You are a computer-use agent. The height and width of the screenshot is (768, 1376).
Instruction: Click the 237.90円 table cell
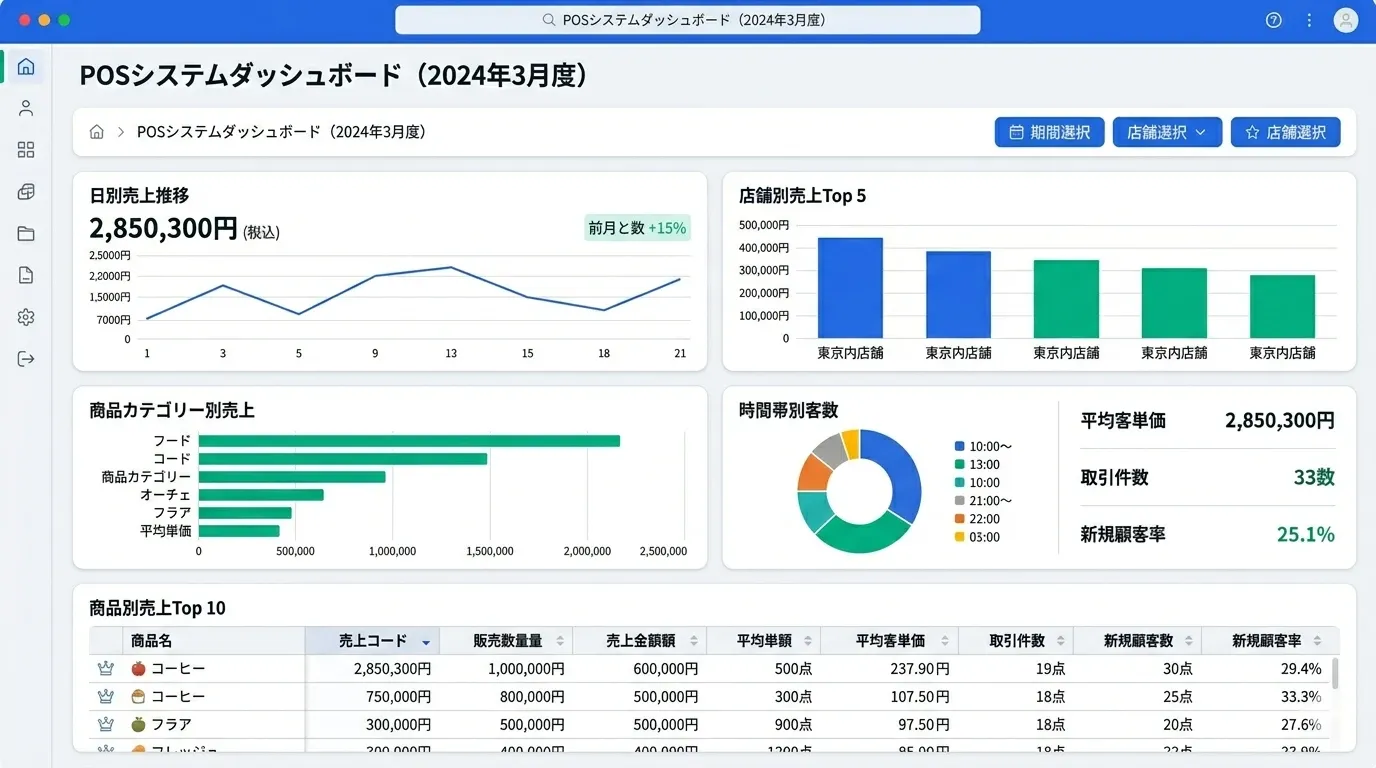(918, 669)
